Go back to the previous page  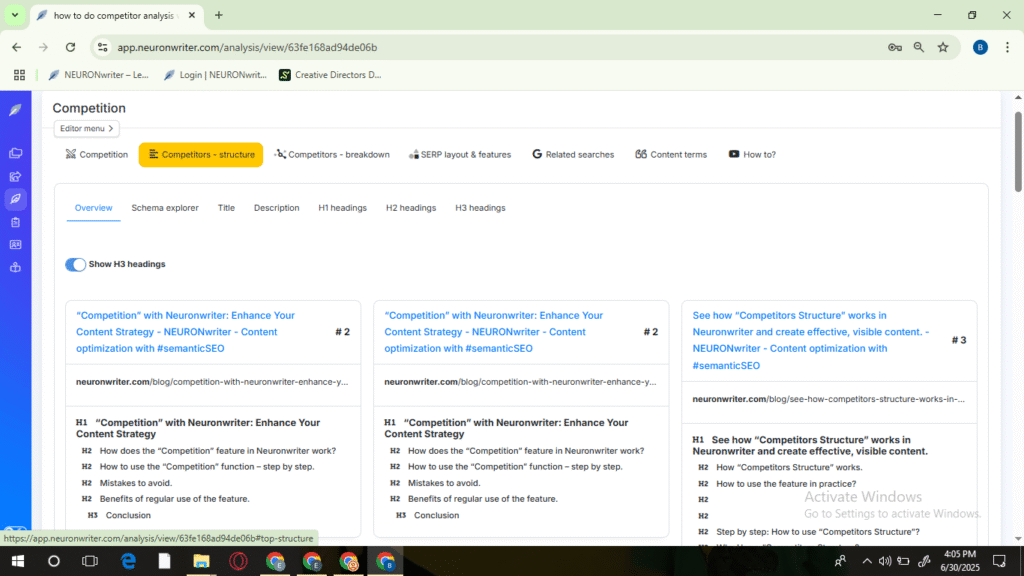[16, 47]
